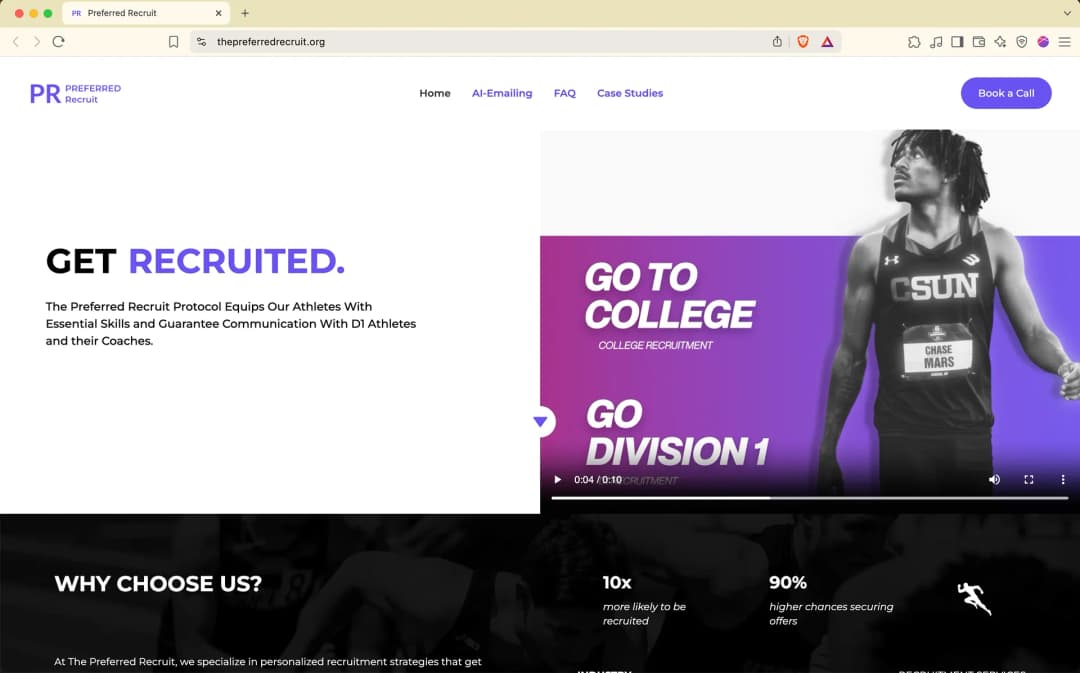Screen dimensions: 1080x673
Task: Click the GET RECRUITED. headline
Action: pos(196,261)
